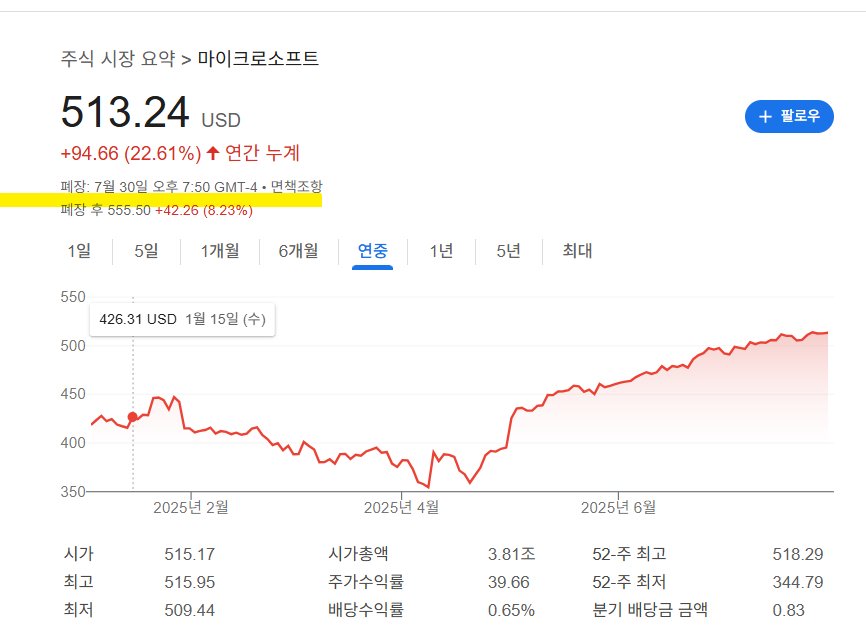Click the 350 y-axis label

tap(73, 492)
